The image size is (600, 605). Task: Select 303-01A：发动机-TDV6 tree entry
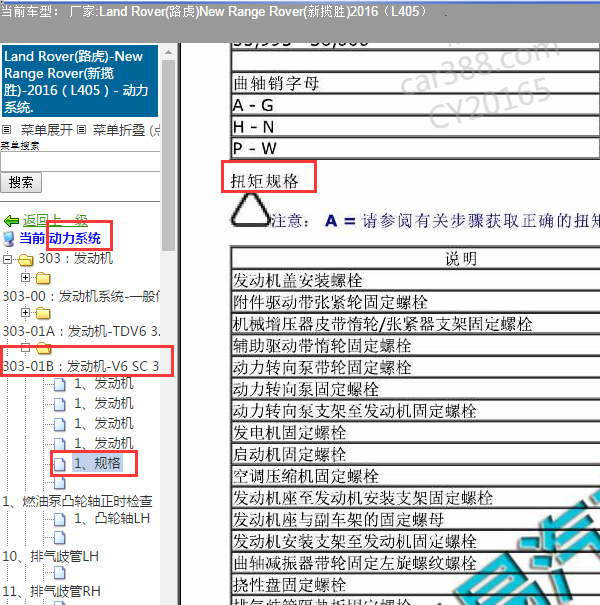tap(81, 331)
